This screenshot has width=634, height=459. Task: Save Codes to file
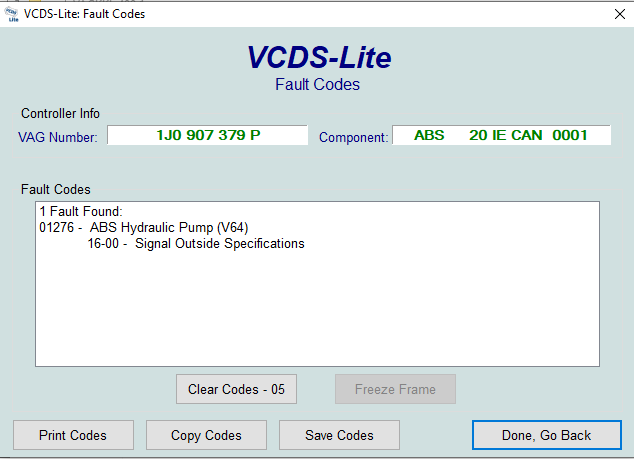339,435
